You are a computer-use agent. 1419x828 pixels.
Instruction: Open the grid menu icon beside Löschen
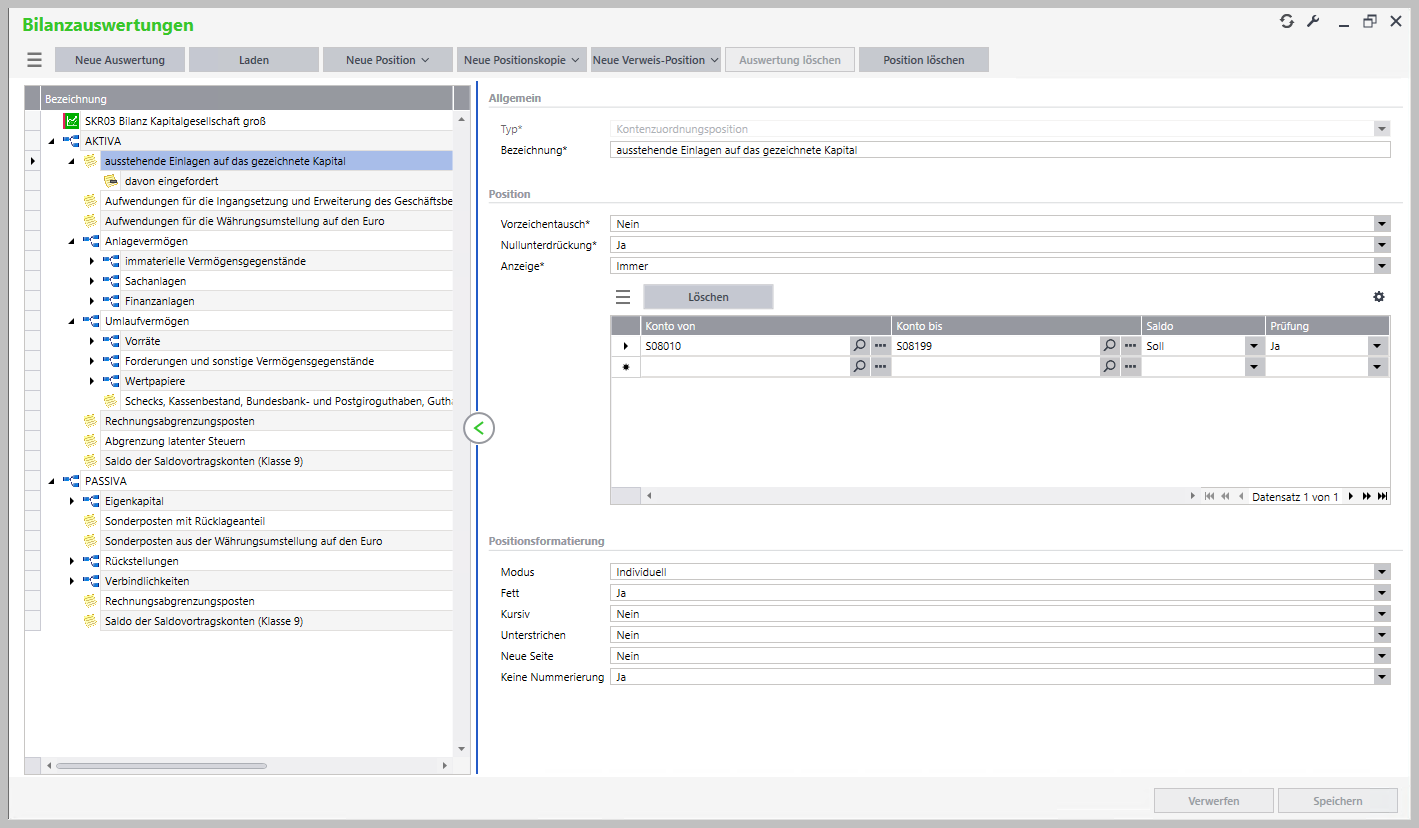[623, 297]
